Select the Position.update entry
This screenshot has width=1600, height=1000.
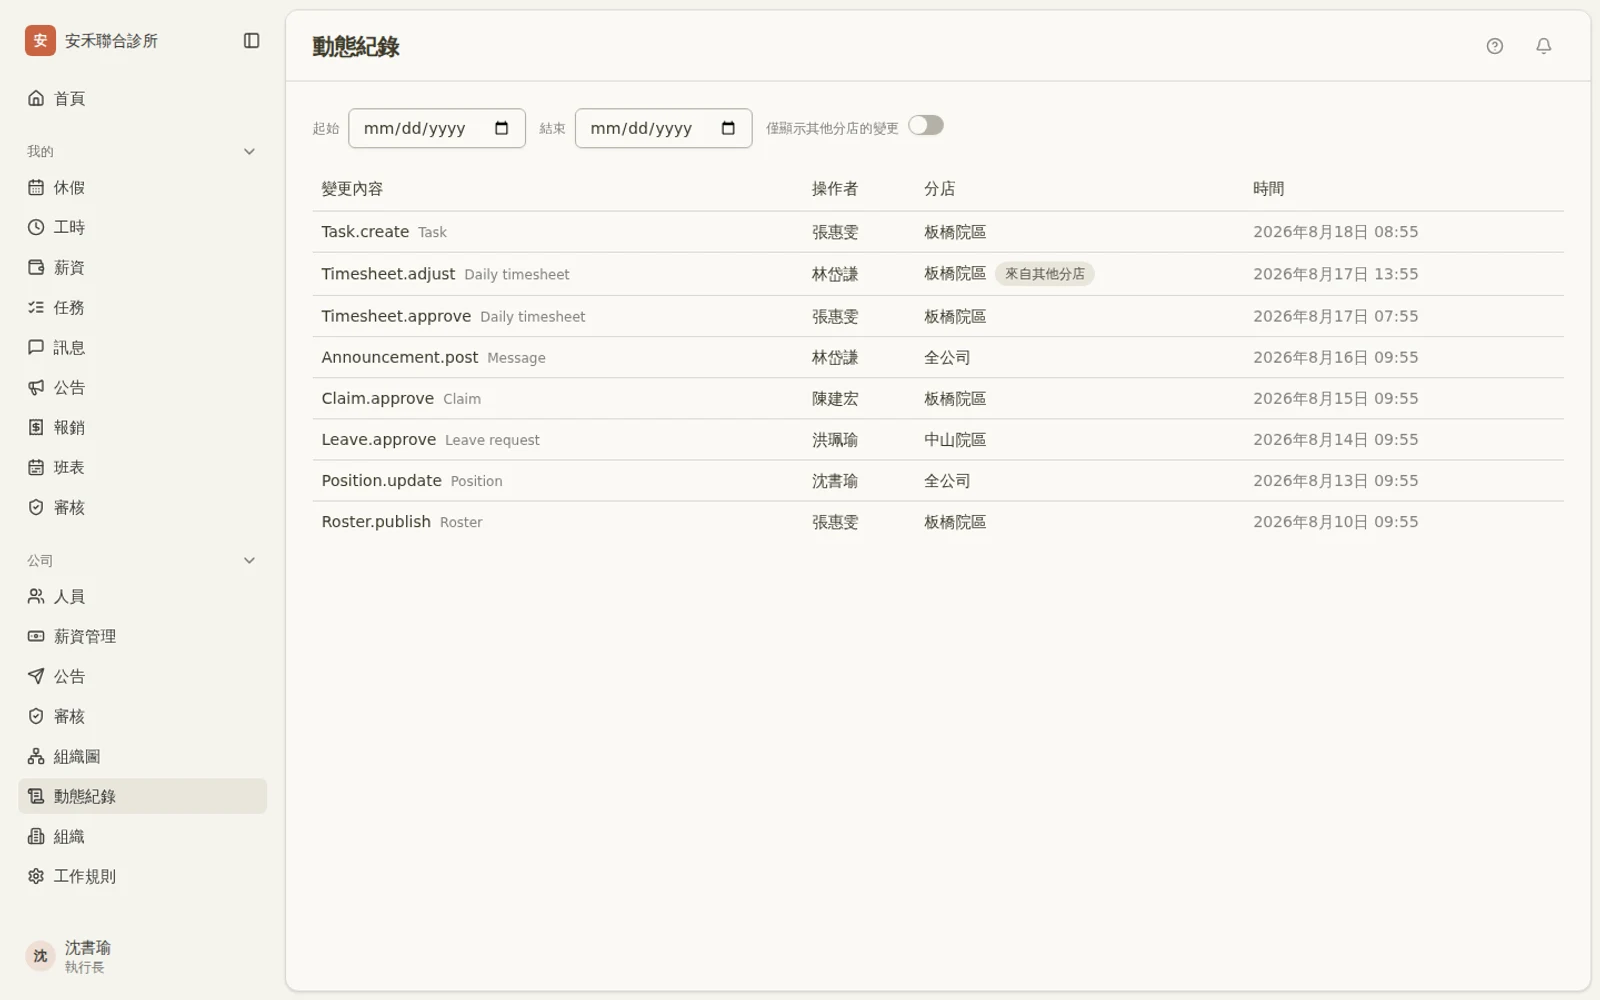click(x=938, y=481)
